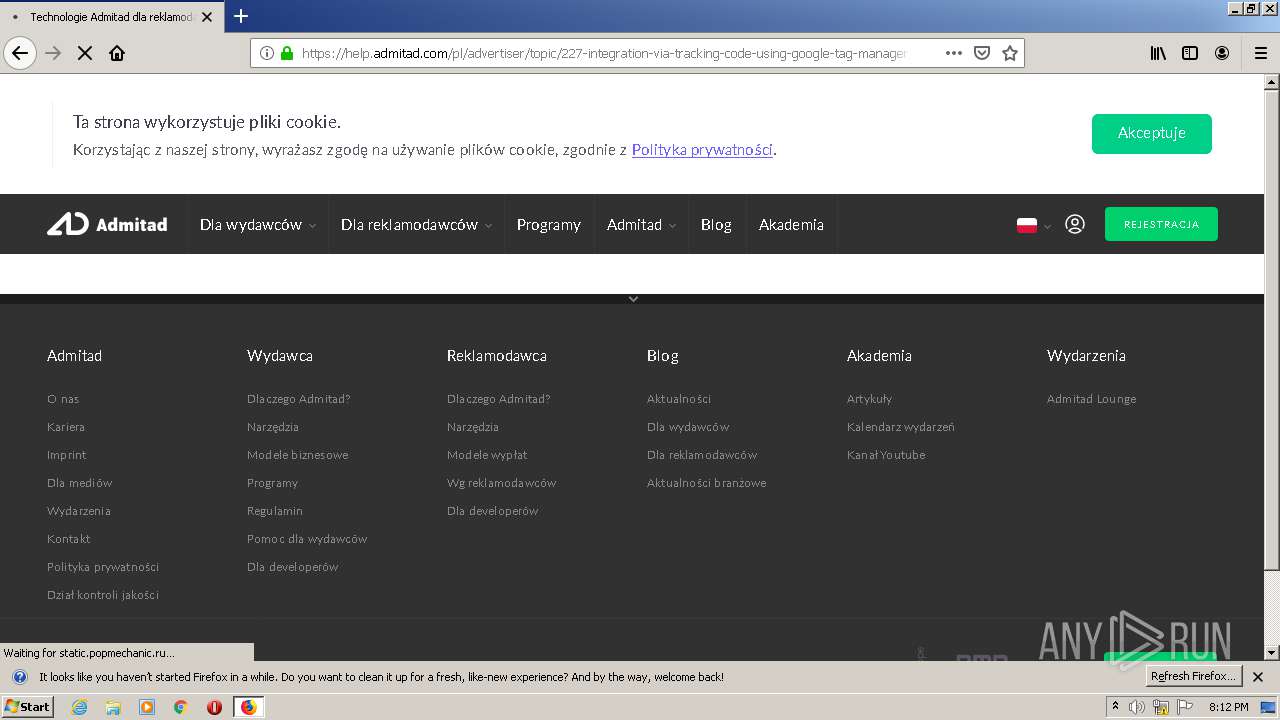Screen dimensions: 1280x720
Task: Open a new browser tab
Action: 241,16
